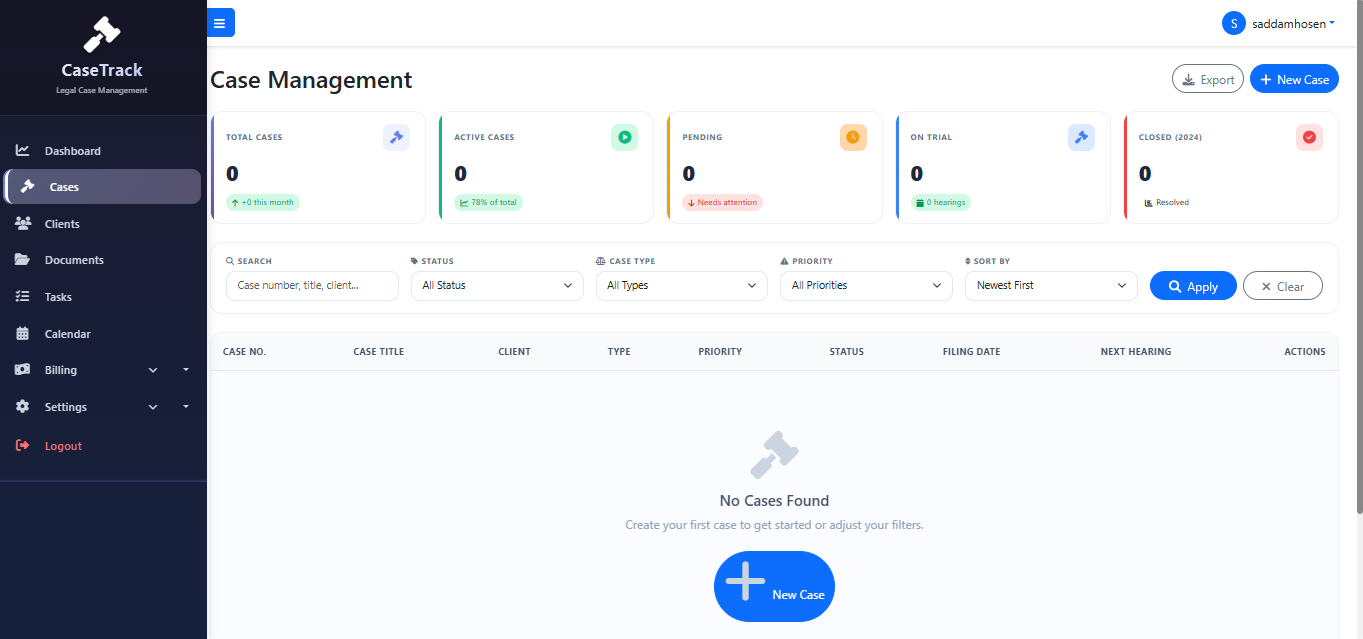Apply the filters with Apply button
The image size is (1363, 639).
(x=1193, y=286)
